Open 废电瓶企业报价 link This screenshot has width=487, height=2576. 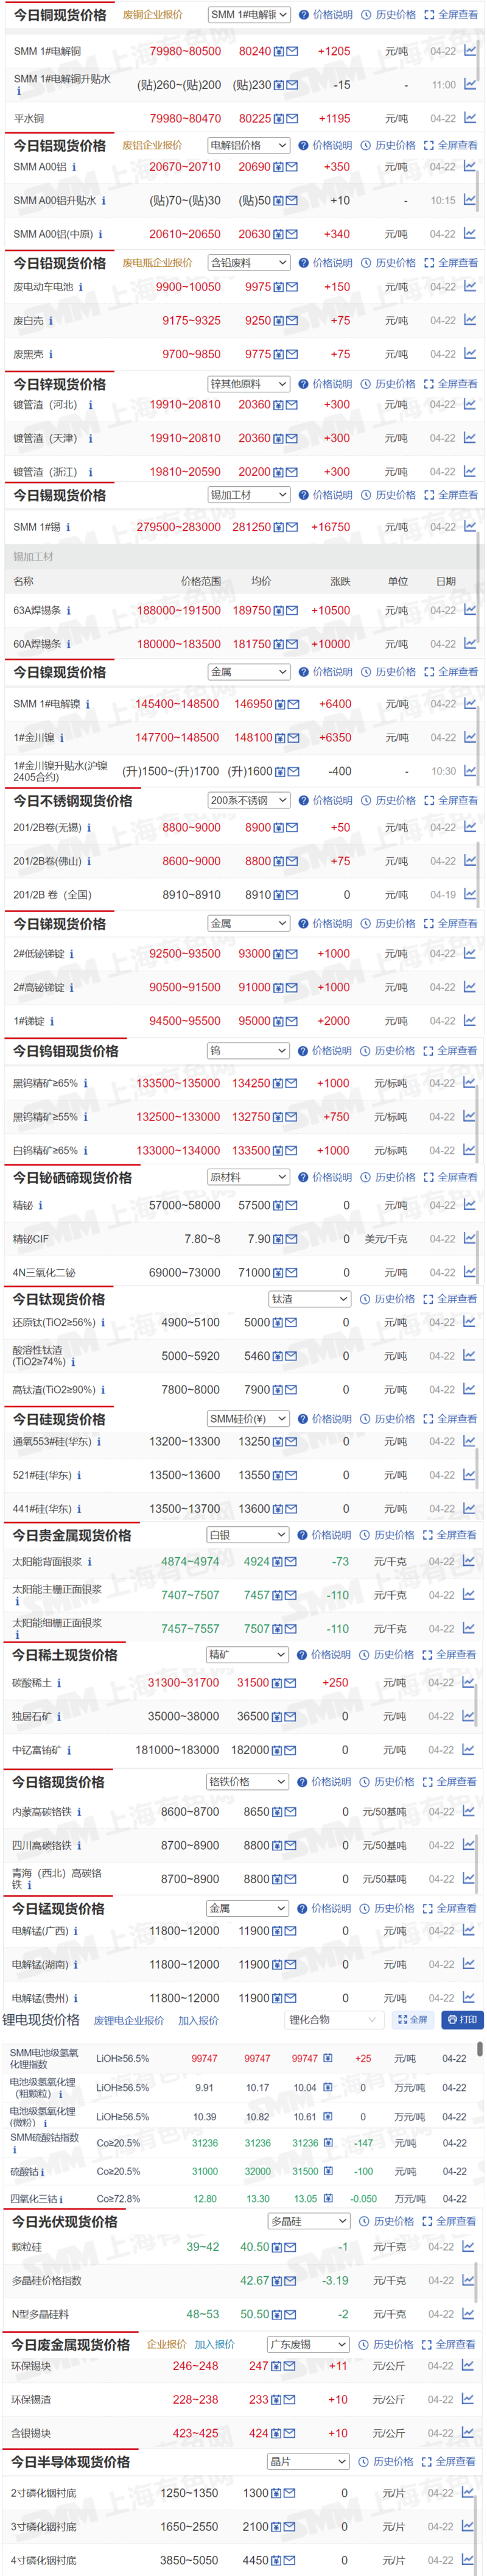coord(157,263)
